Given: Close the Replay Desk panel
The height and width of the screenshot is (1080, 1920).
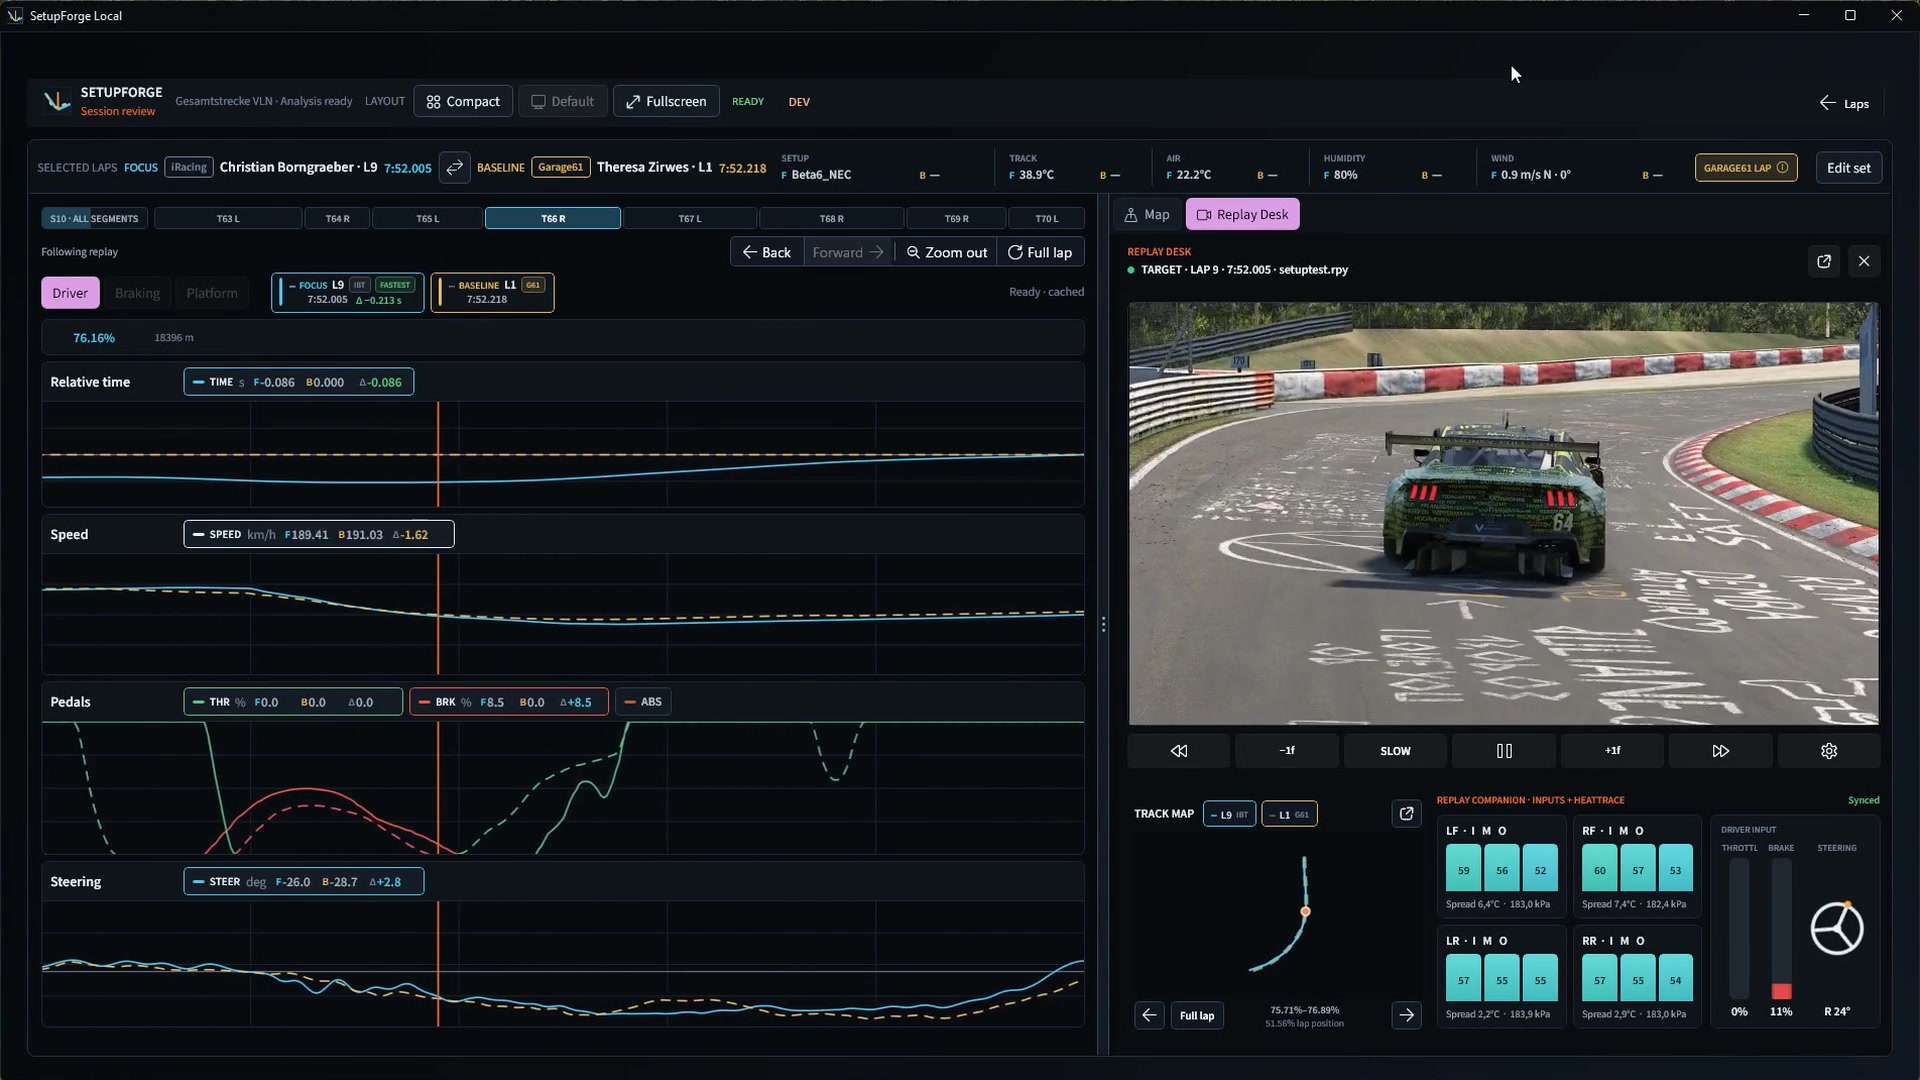Looking at the screenshot, I should (x=1864, y=261).
